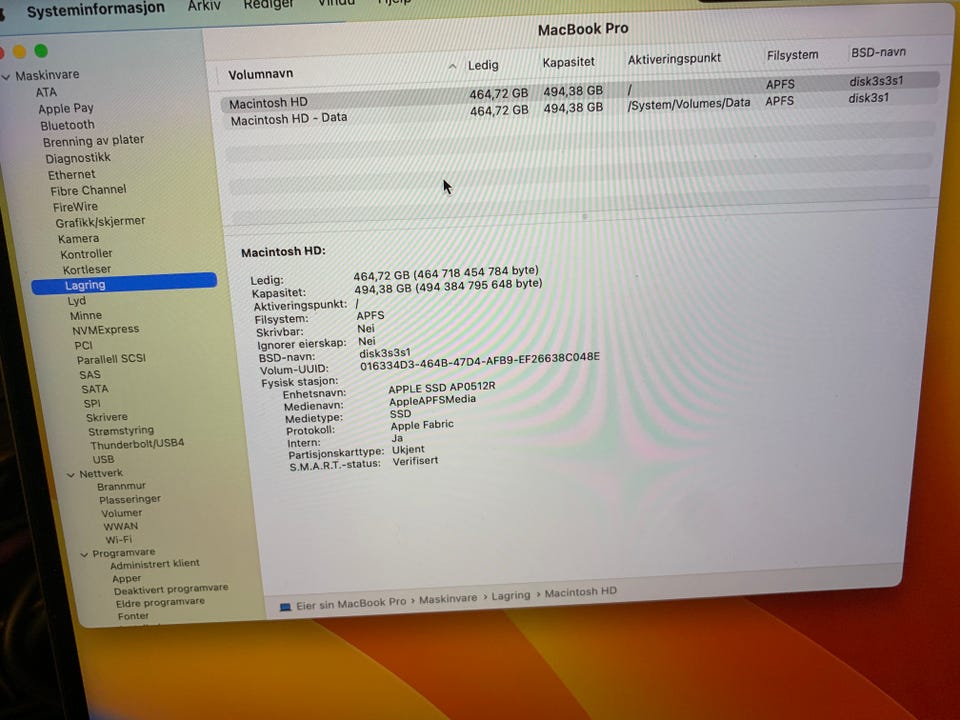The image size is (960, 720).
Task: Collapse the Programvare section
Action: point(84,555)
